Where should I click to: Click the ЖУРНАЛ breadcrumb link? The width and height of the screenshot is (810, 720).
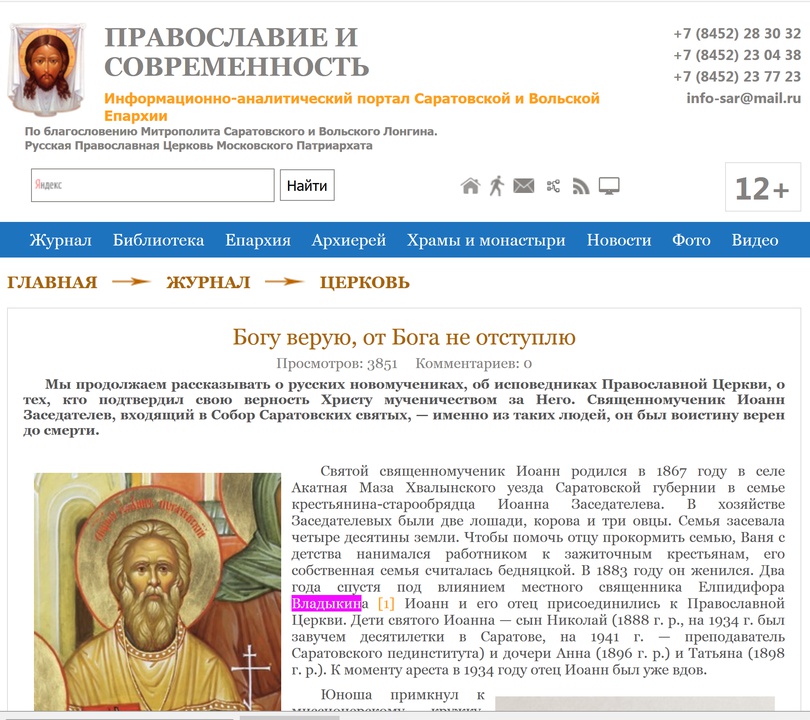[208, 283]
